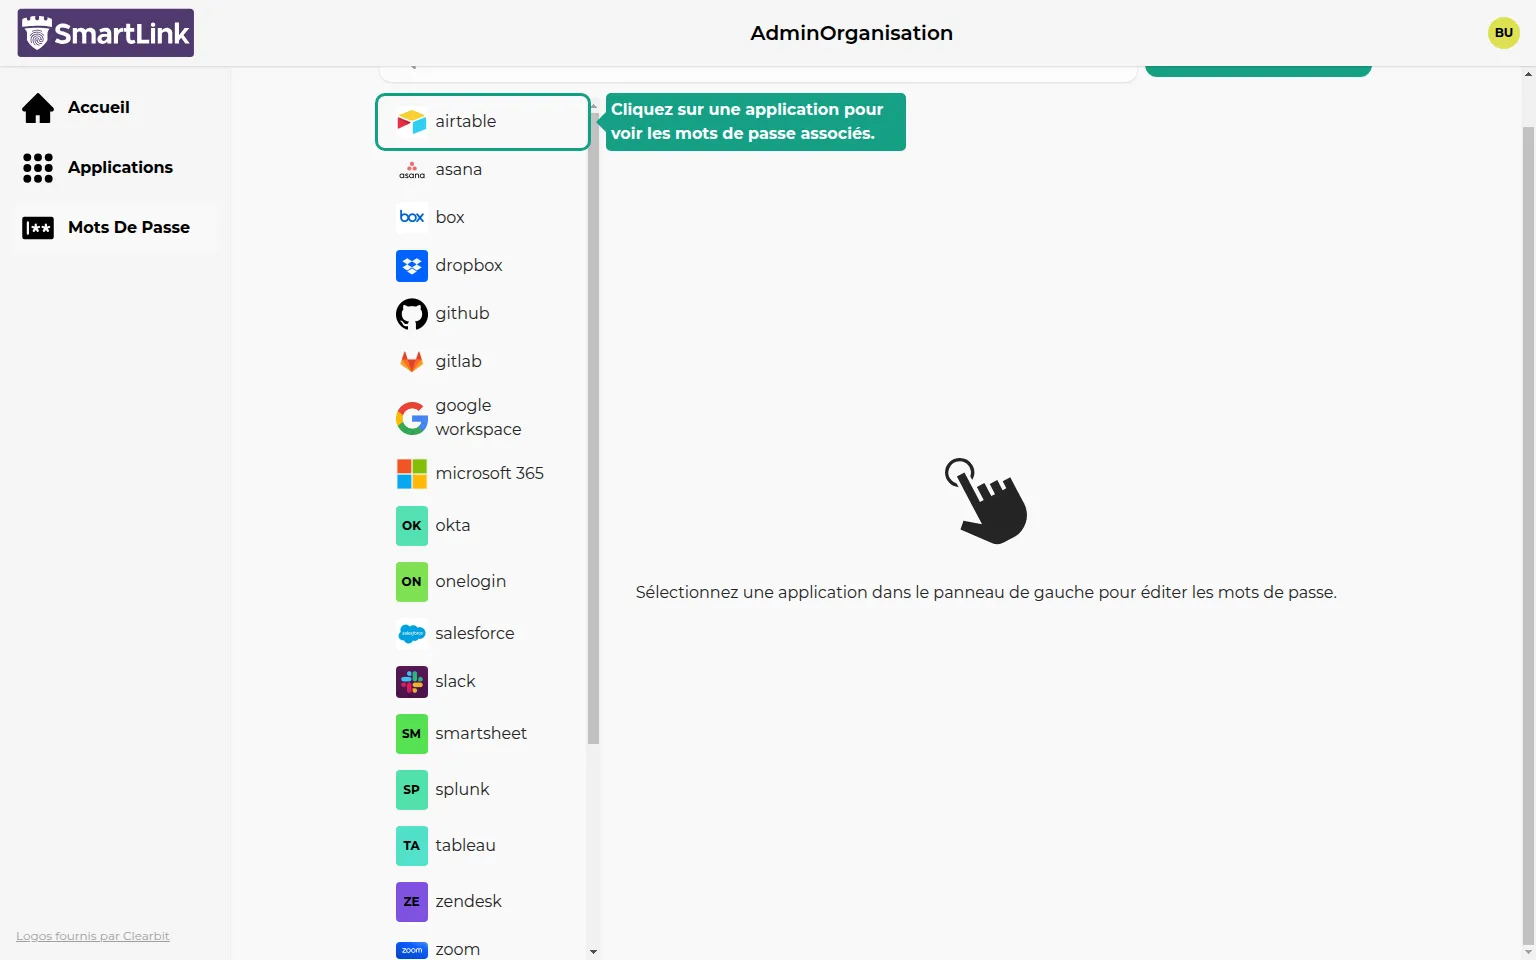Image resolution: width=1536 pixels, height=960 pixels.
Task: Click the salesforce cloud icon
Action: point(412,634)
